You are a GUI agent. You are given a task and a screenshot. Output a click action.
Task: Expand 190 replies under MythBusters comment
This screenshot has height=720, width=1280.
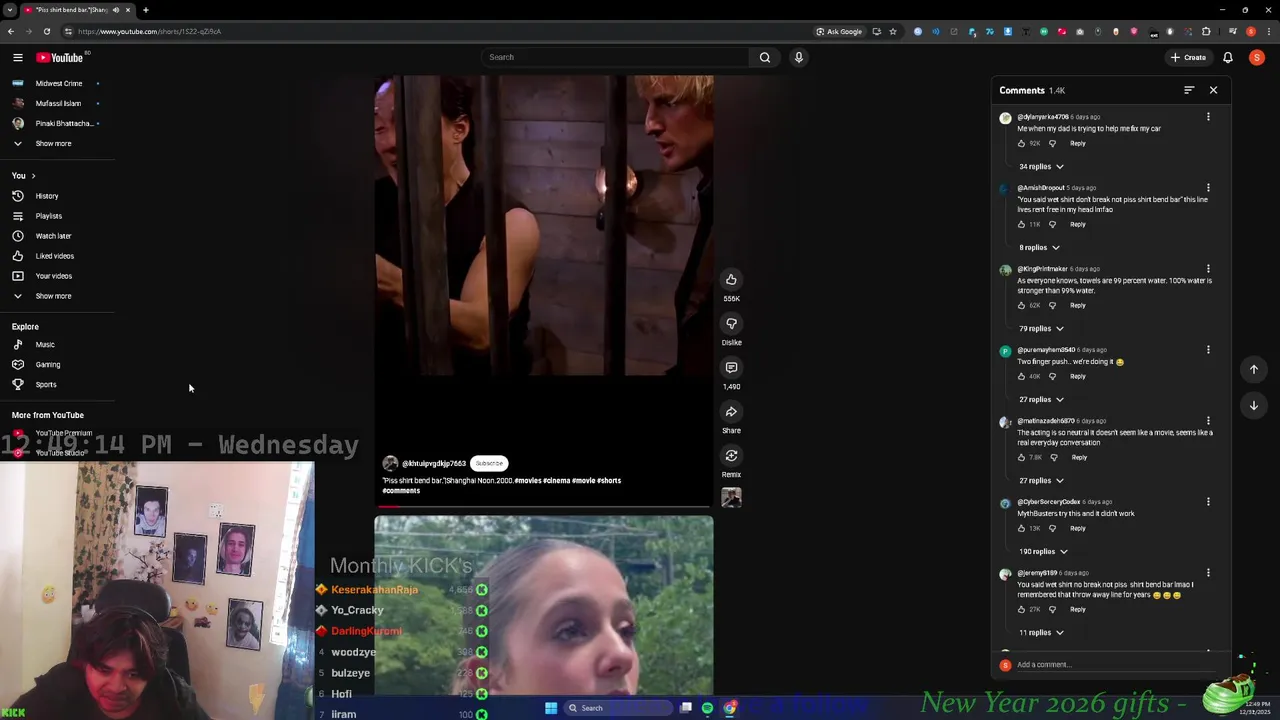point(1043,552)
